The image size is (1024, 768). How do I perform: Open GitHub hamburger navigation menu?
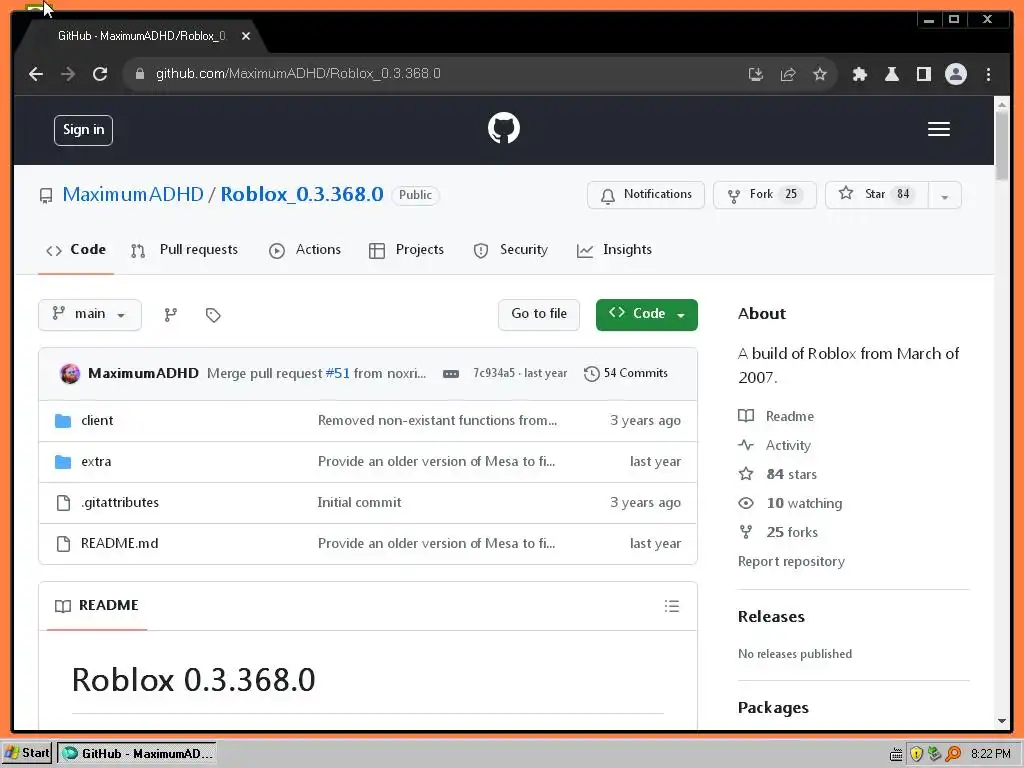[938, 129]
